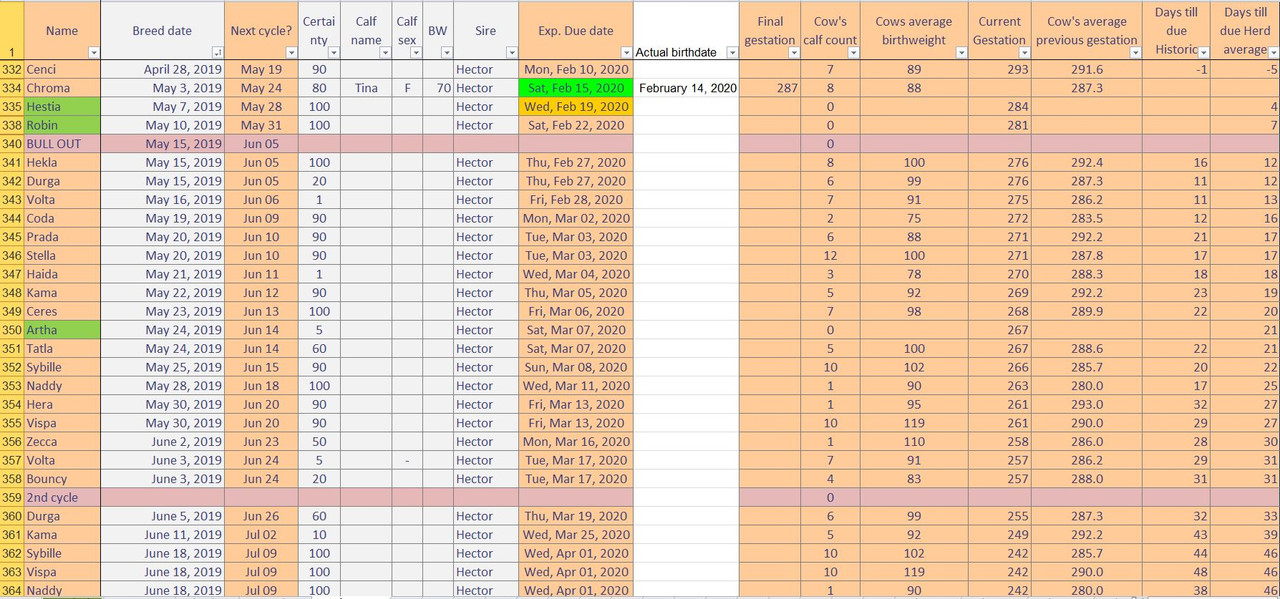
Task: Select breed date June 2, 2019
Action: click(x=163, y=442)
